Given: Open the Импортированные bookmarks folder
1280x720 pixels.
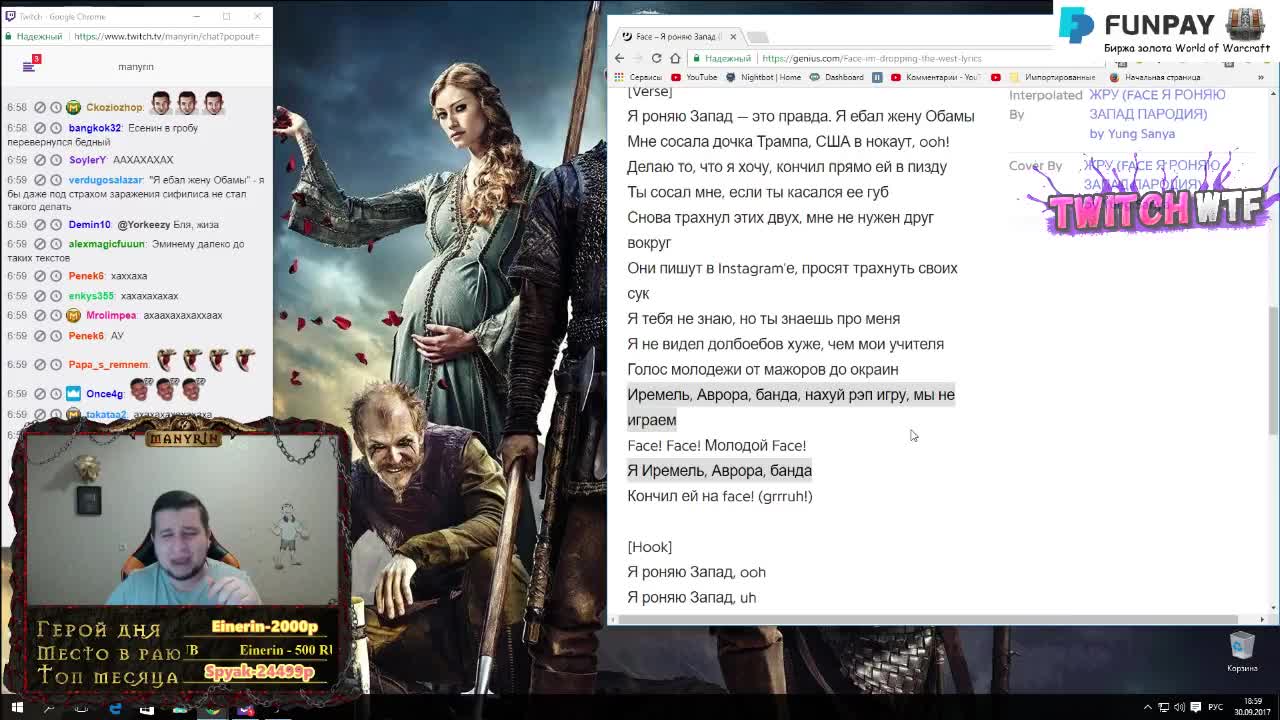Looking at the screenshot, I should [1053, 77].
